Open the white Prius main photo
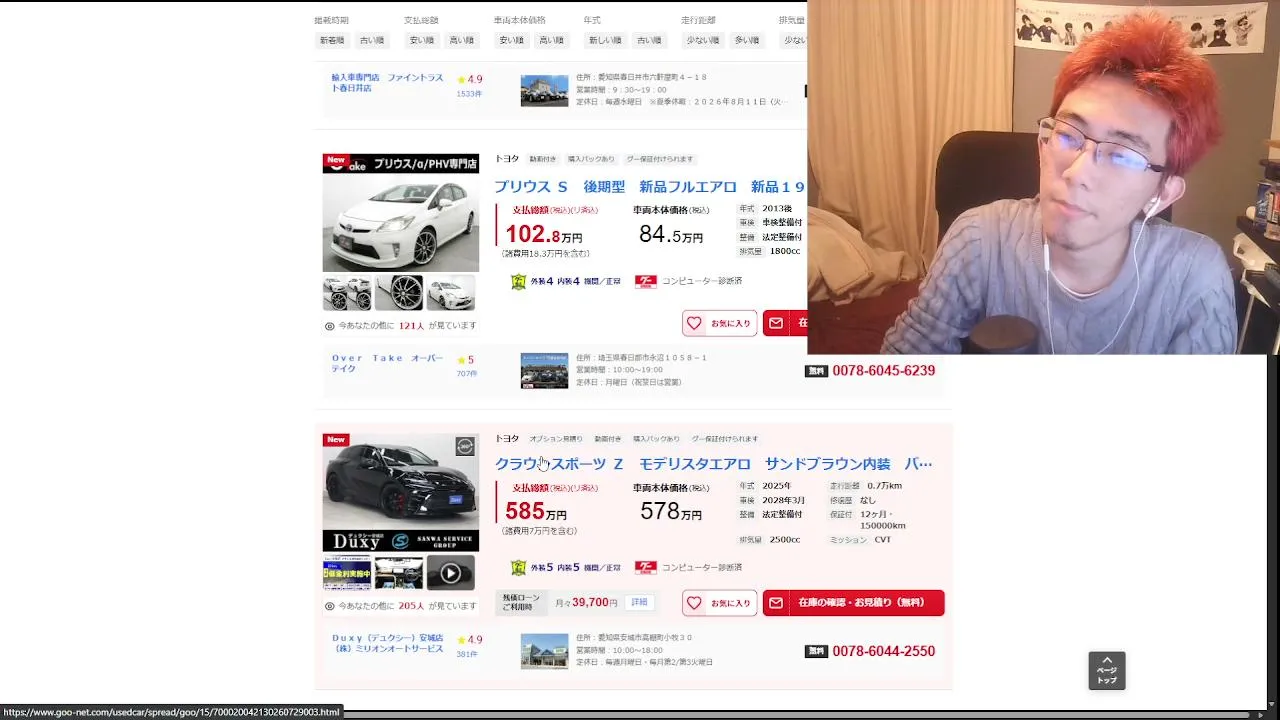 tap(401, 212)
